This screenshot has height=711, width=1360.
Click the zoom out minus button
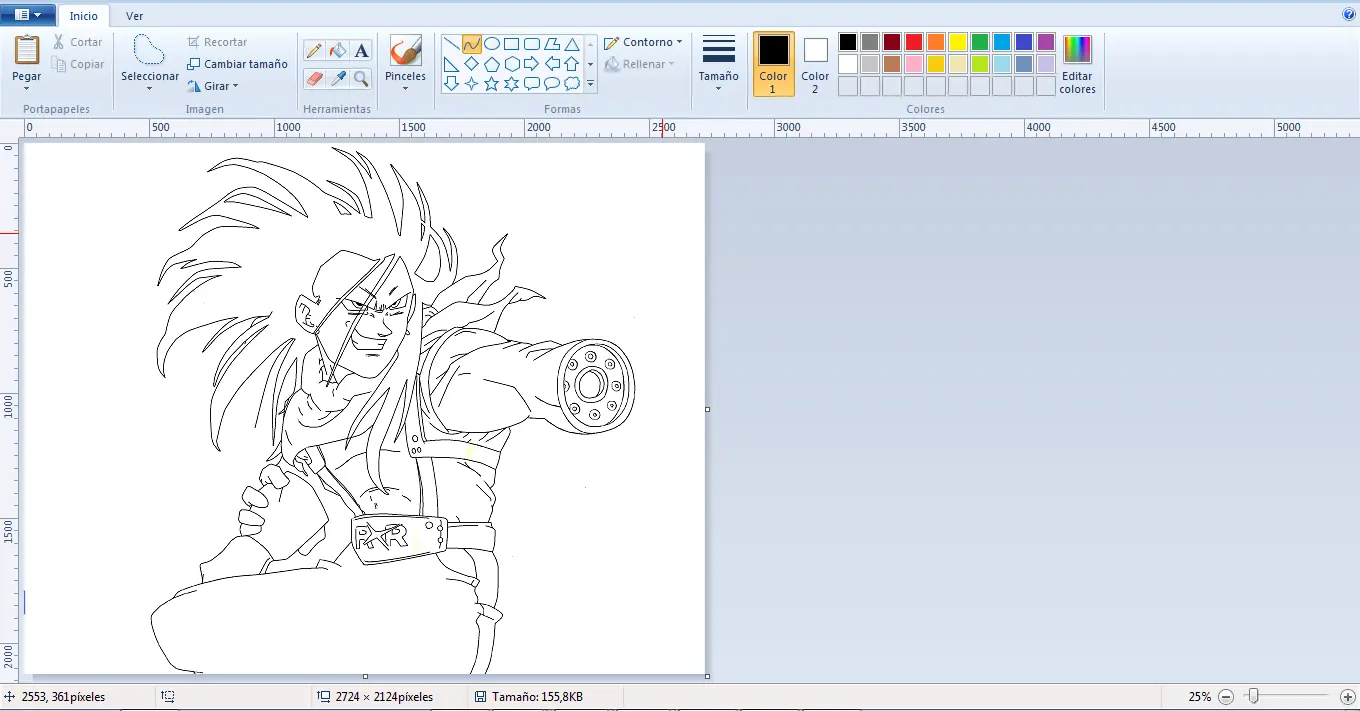[x=1226, y=696]
